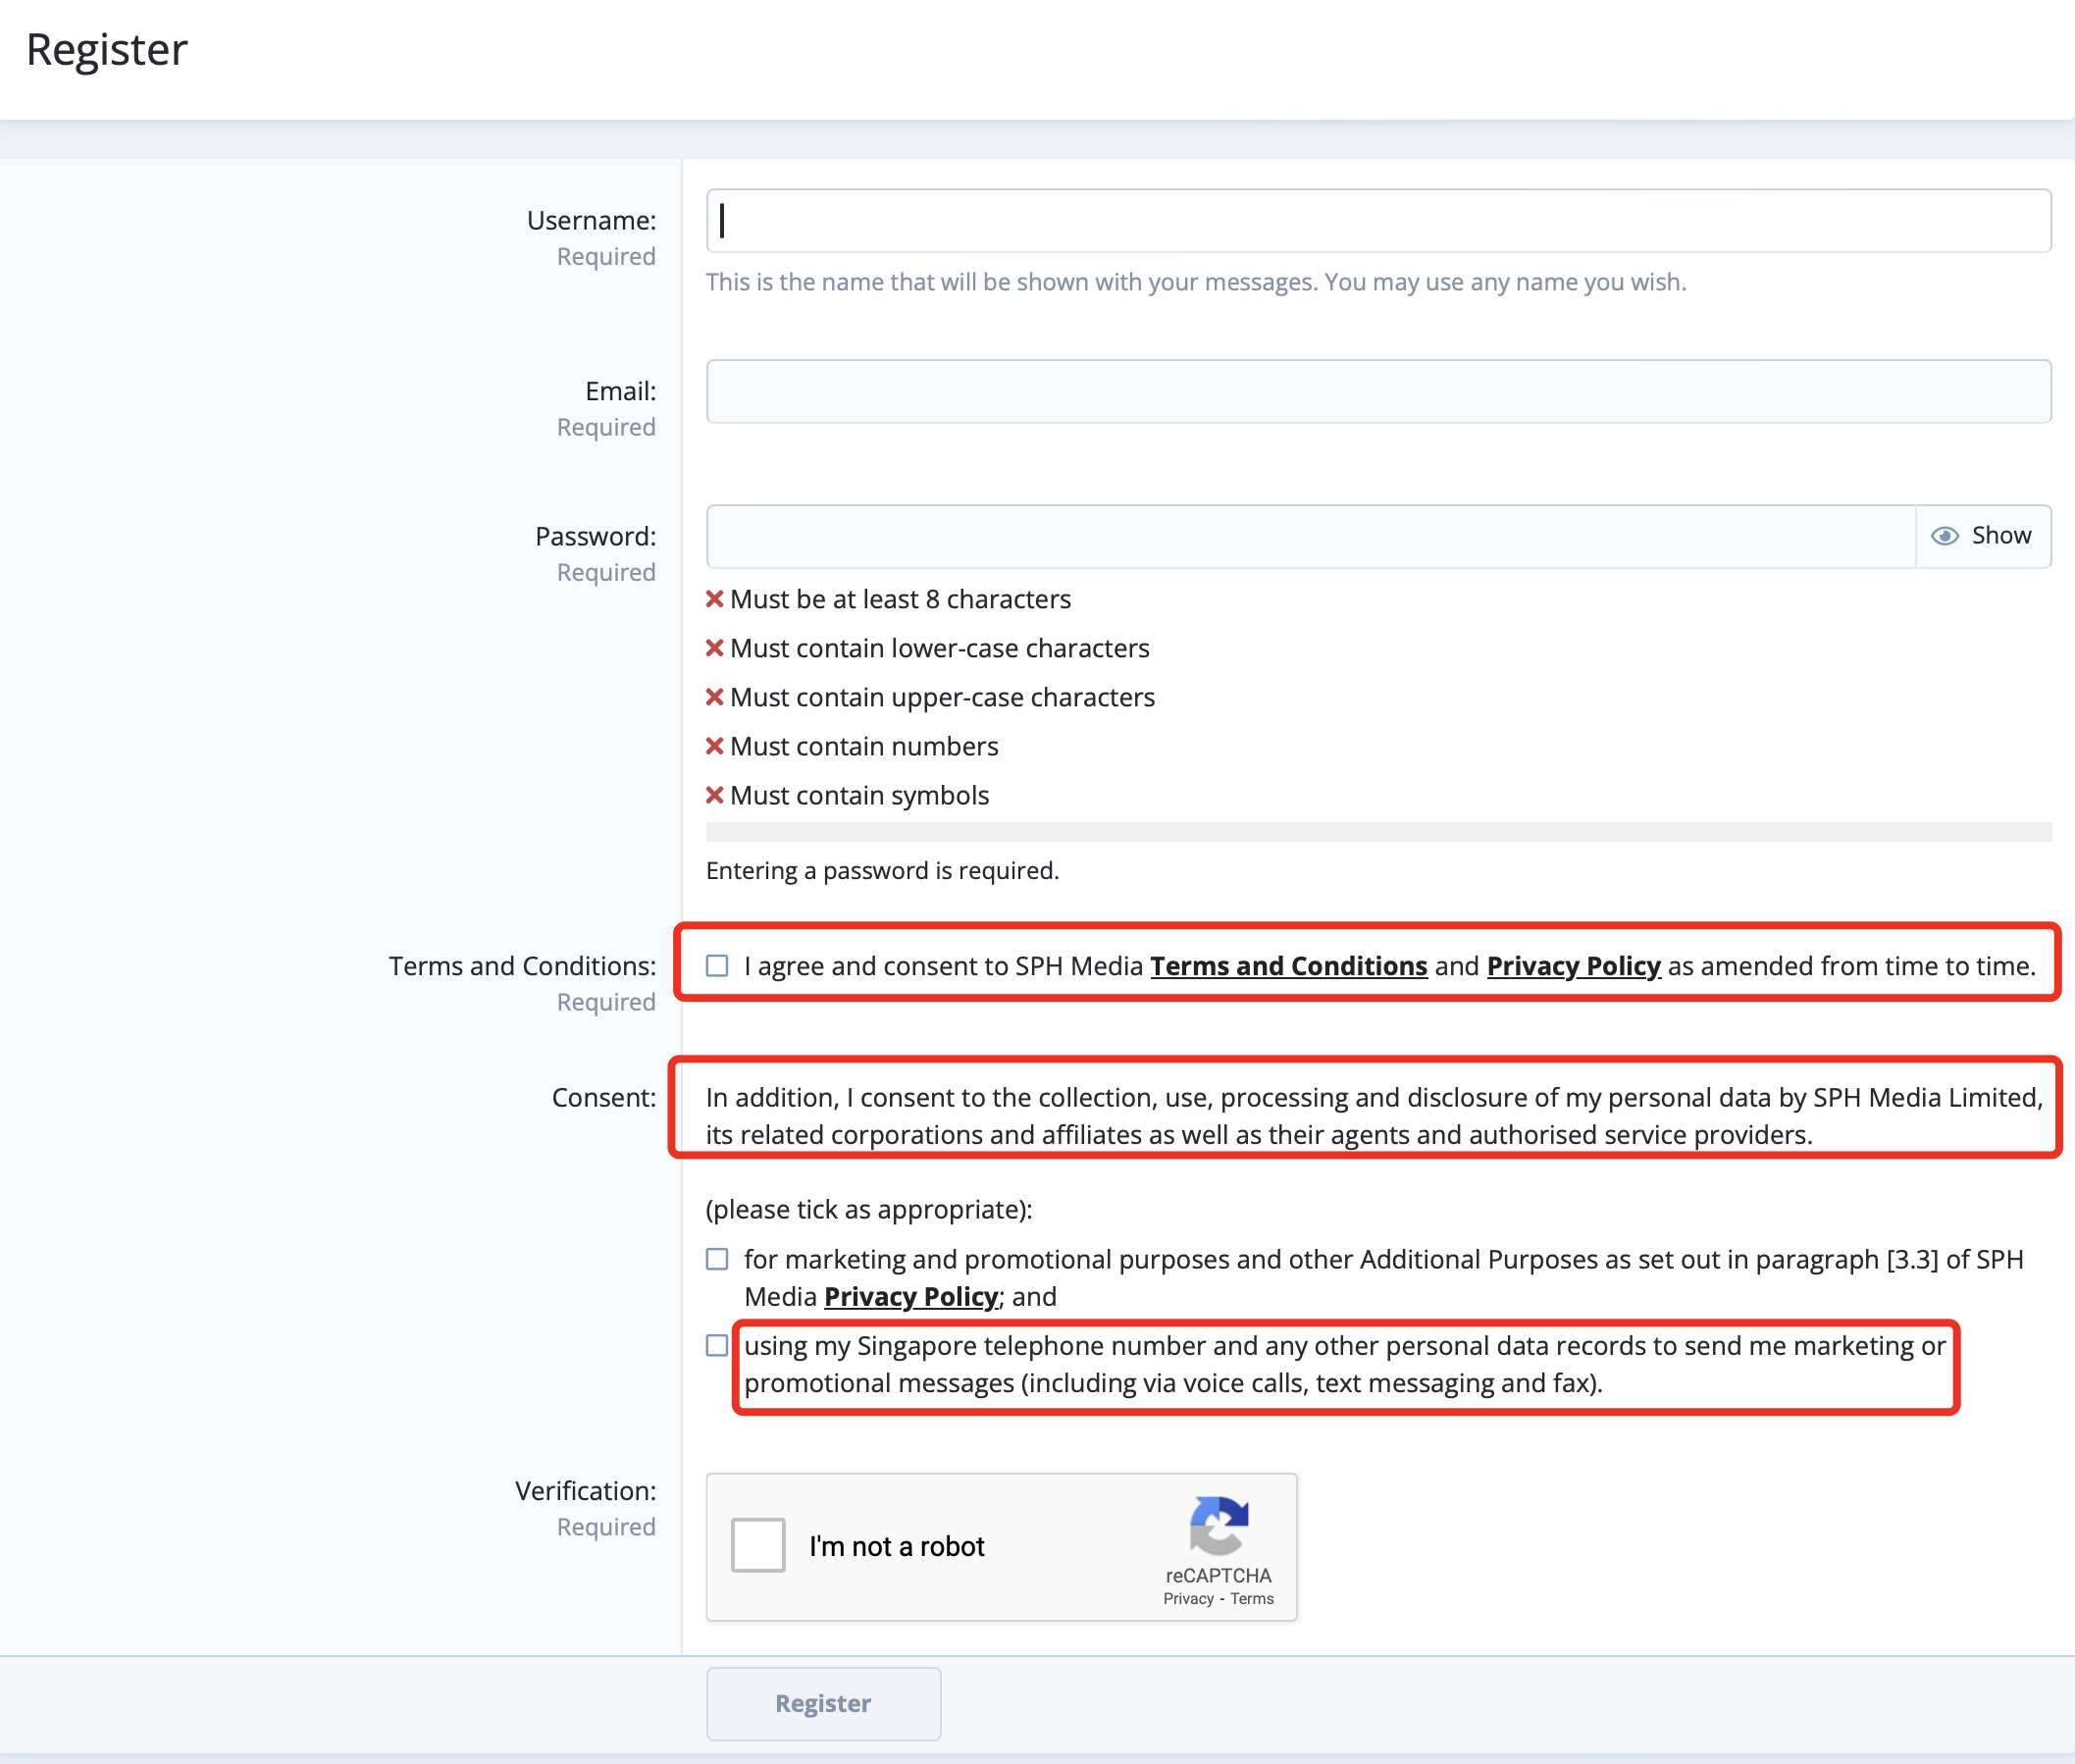Click the Register page heading
The height and width of the screenshot is (1764, 2075).
[107, 50]
